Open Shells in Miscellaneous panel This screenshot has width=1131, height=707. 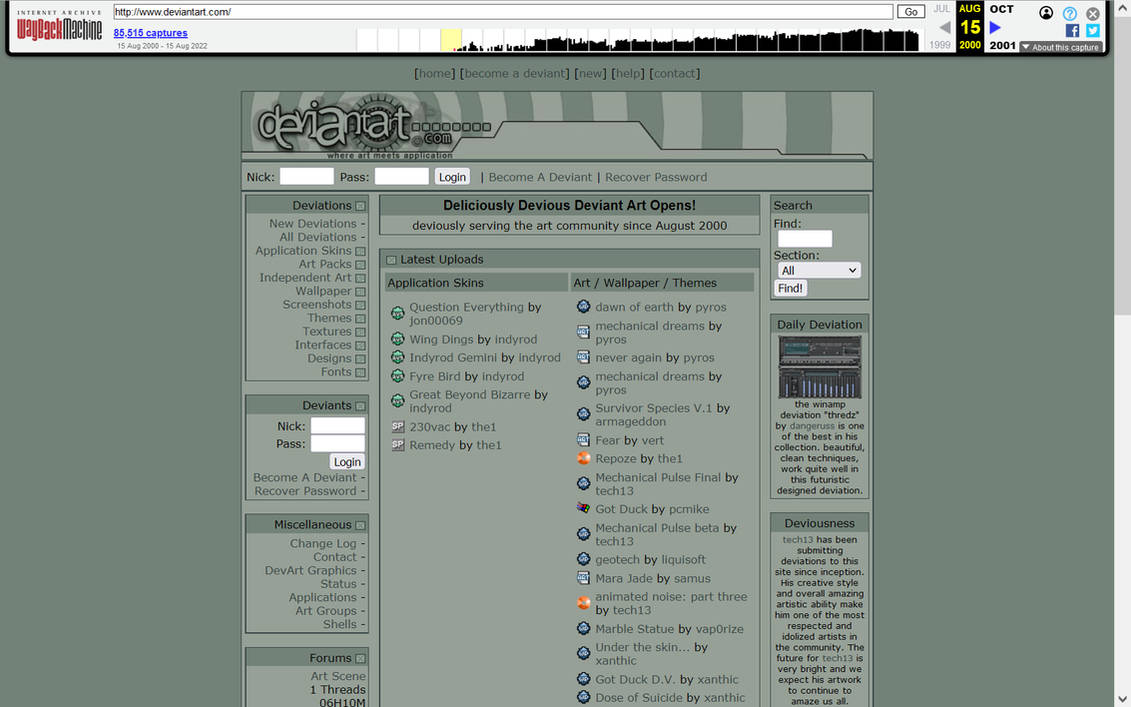340,624
